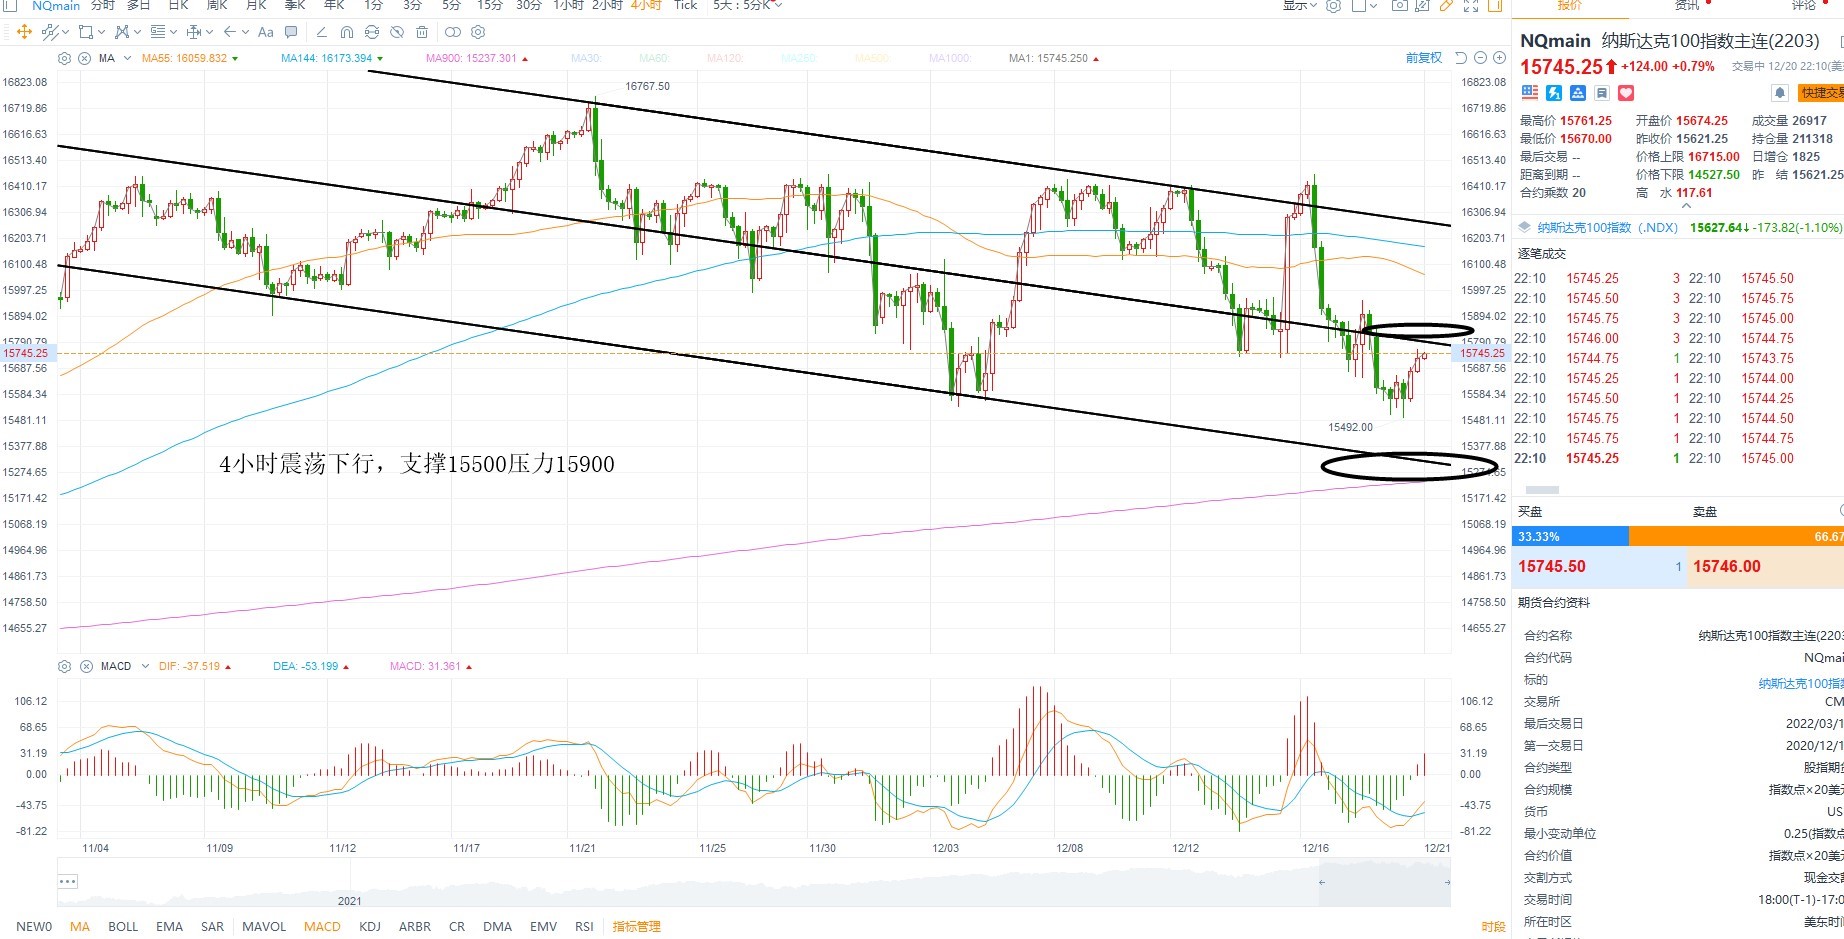Select the KDJ indicator tab
The image size is (1844, 939).
370,926
